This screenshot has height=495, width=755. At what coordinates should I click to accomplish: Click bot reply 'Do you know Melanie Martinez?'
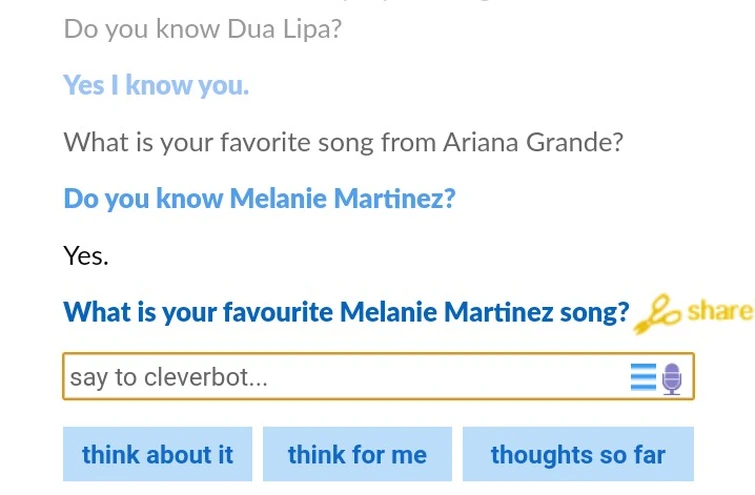259,198
